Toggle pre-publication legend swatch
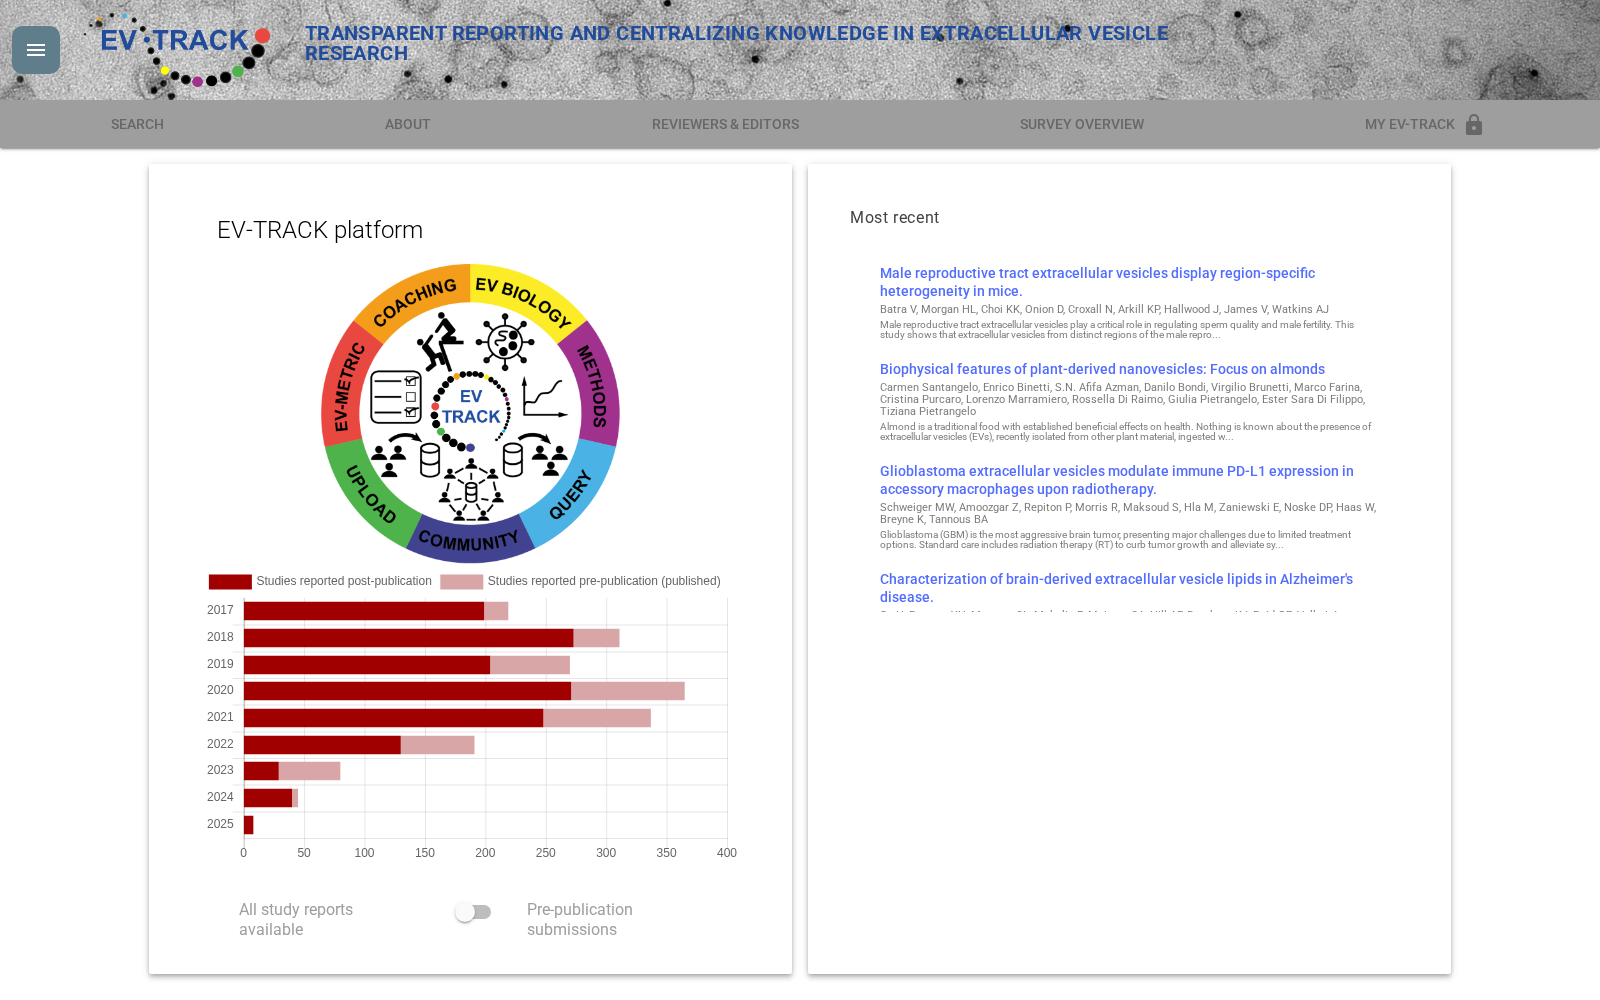 tap(462, 582)
